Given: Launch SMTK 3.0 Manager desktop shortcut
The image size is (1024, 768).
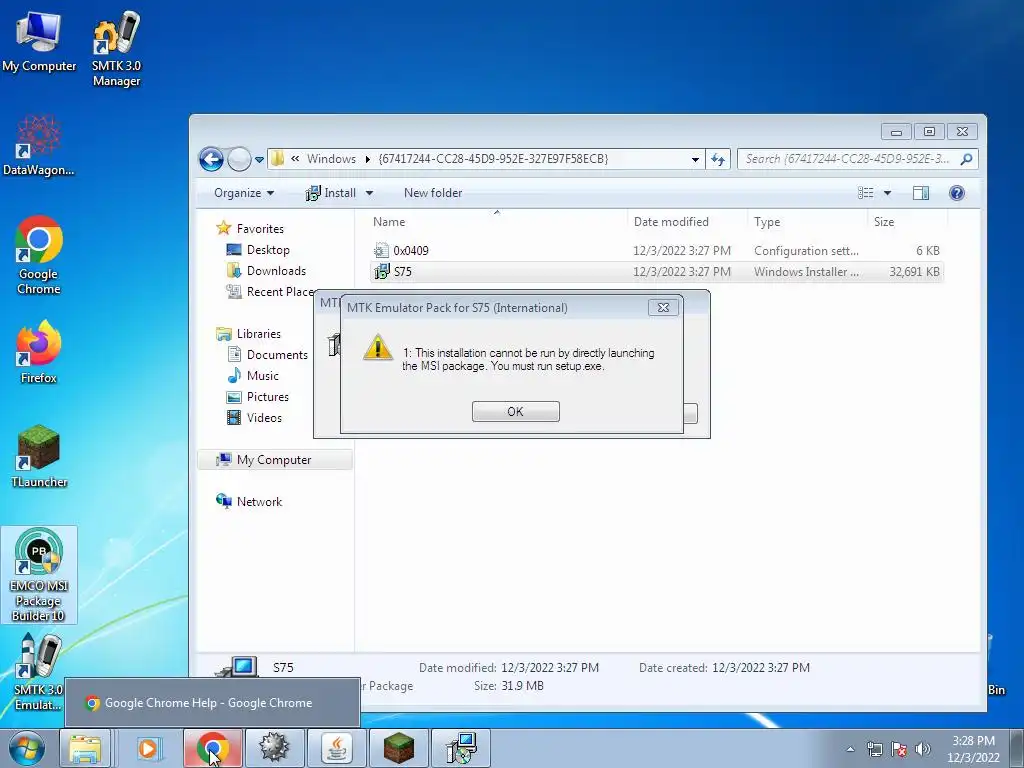Looking at the screenshot, I should (x=116, y=48).
